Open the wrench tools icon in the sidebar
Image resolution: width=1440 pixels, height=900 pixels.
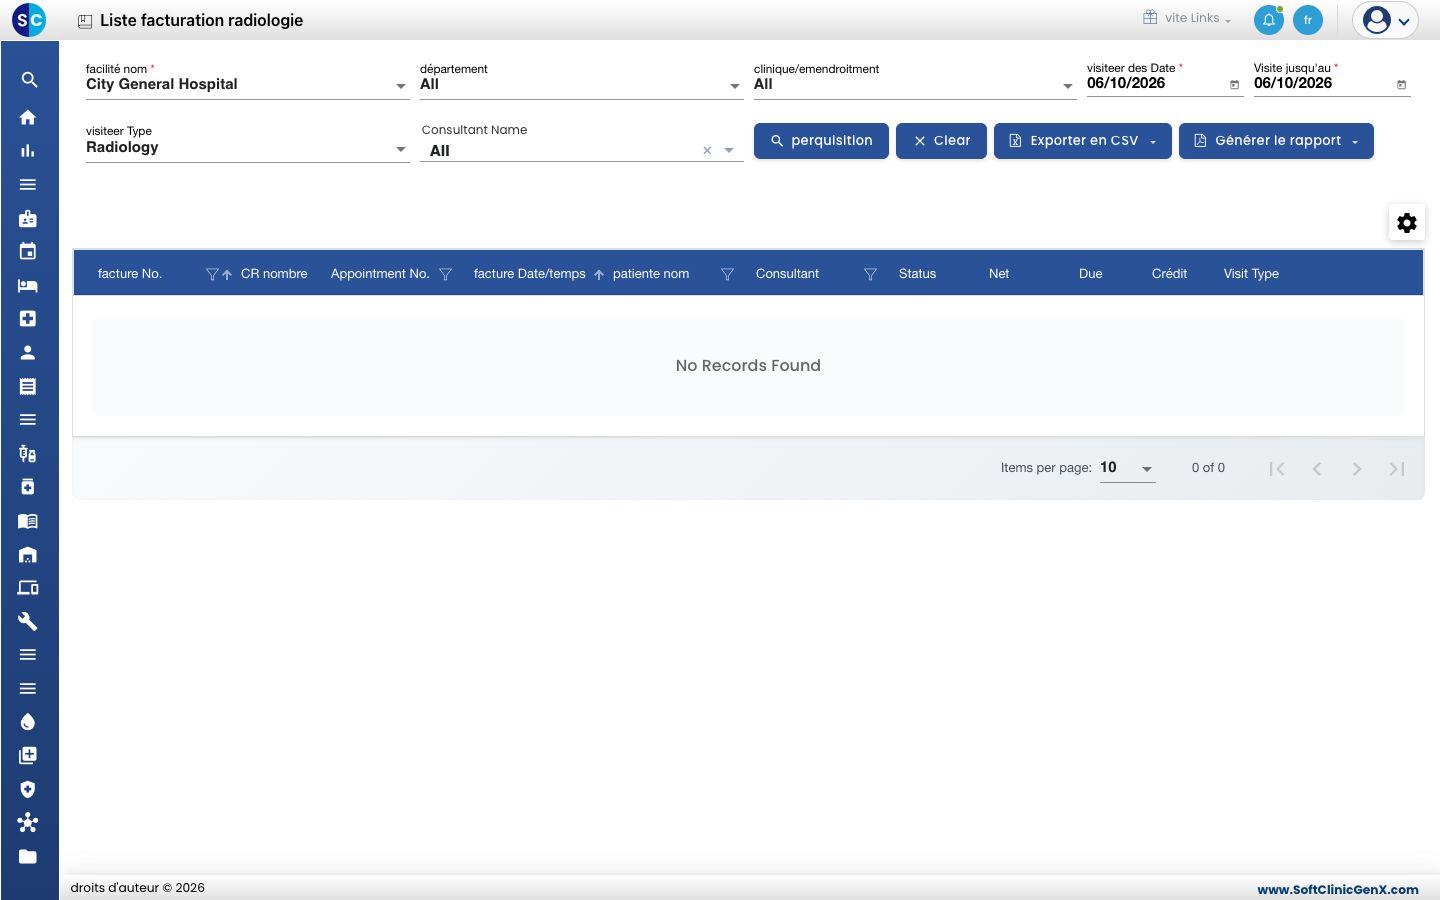tap(28, 621)
